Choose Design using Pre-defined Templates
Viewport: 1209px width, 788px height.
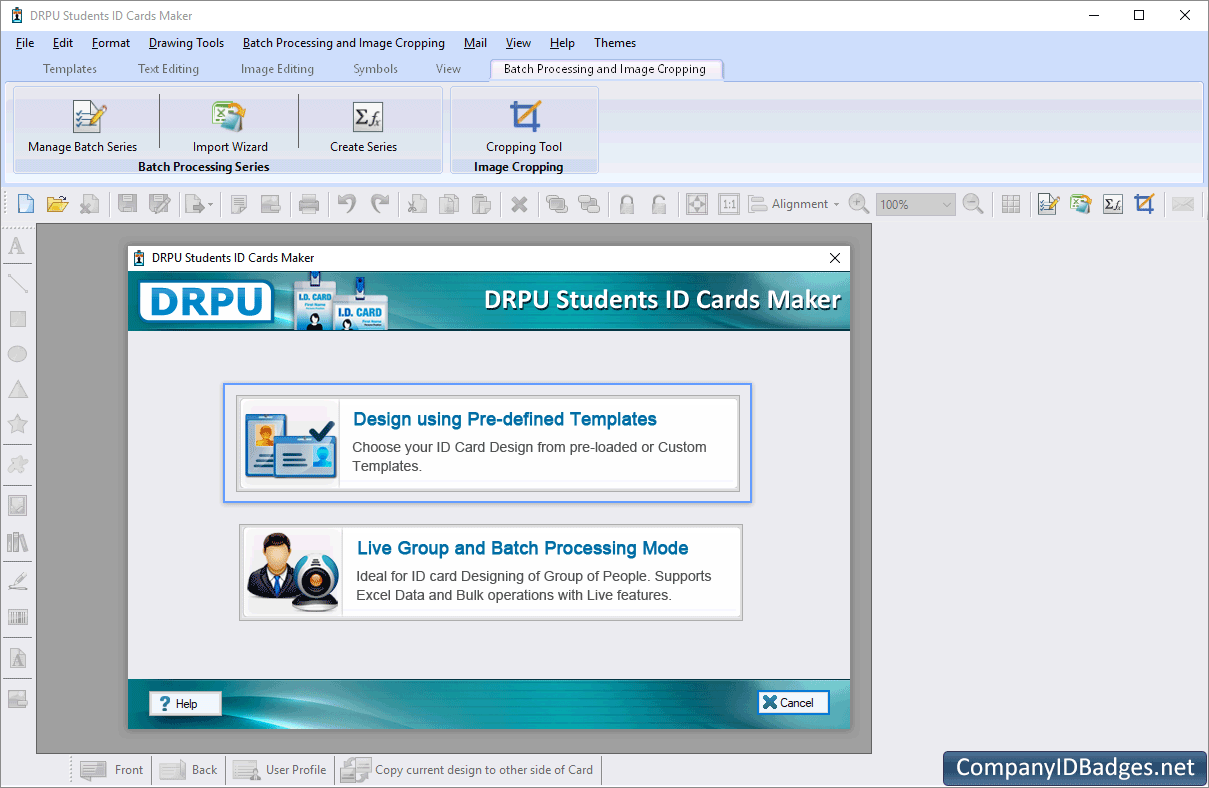pyautogui.click(x=489, y=443)
